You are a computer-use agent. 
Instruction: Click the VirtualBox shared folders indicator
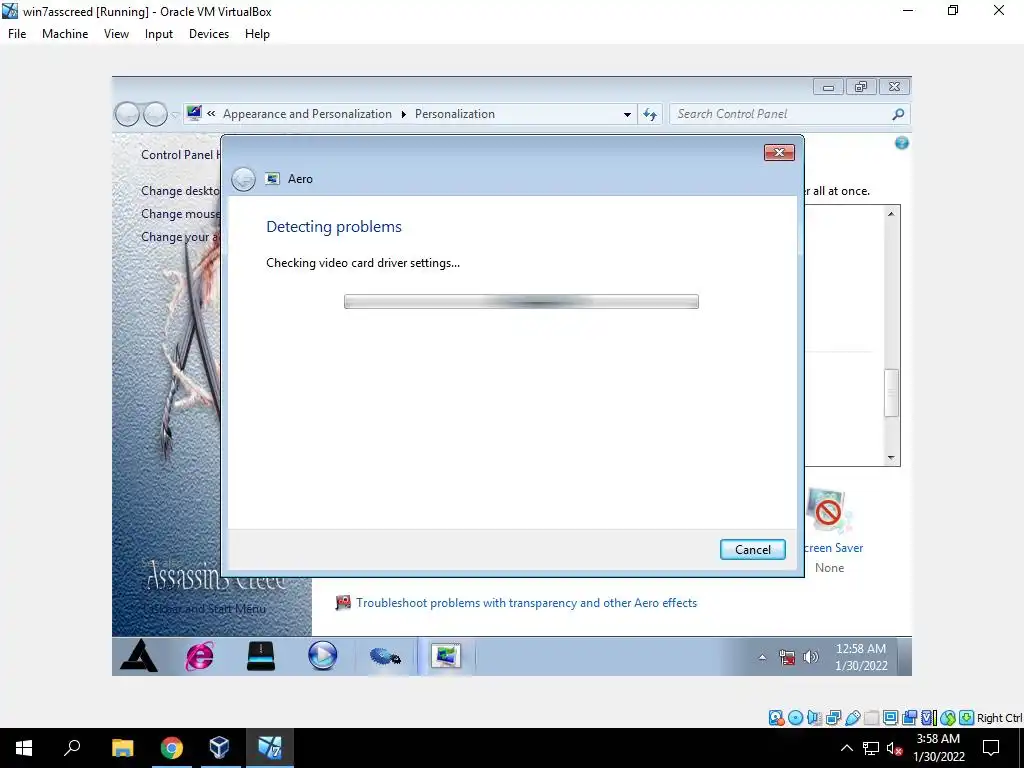point(871,718)
